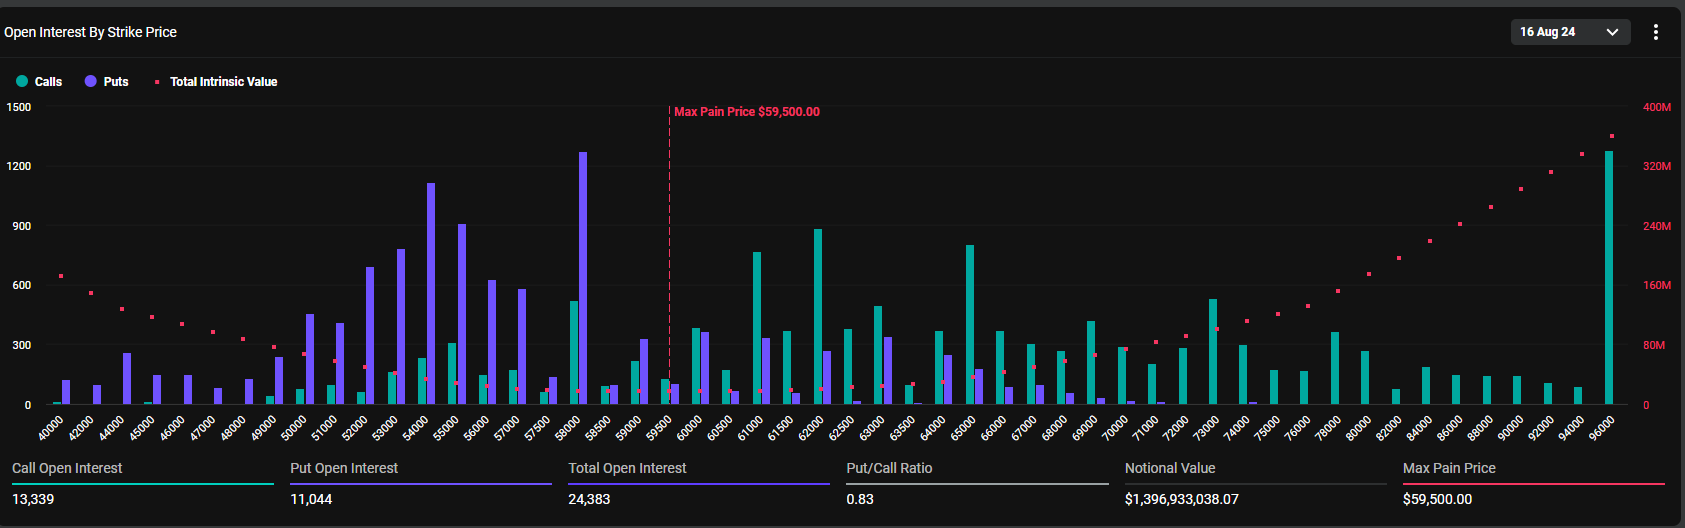Click the red Total Intrinsic Value marker

(157, 82)
